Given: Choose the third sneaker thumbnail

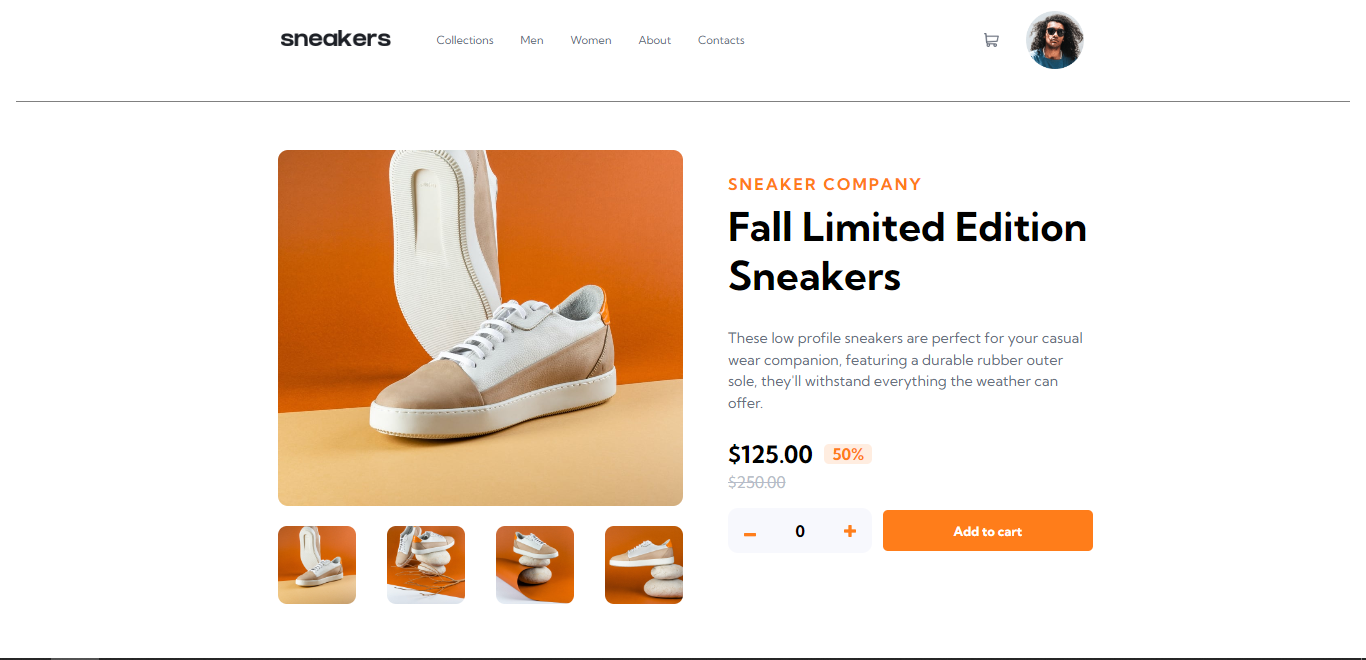Looking at the screenshot, I should 535,565.
